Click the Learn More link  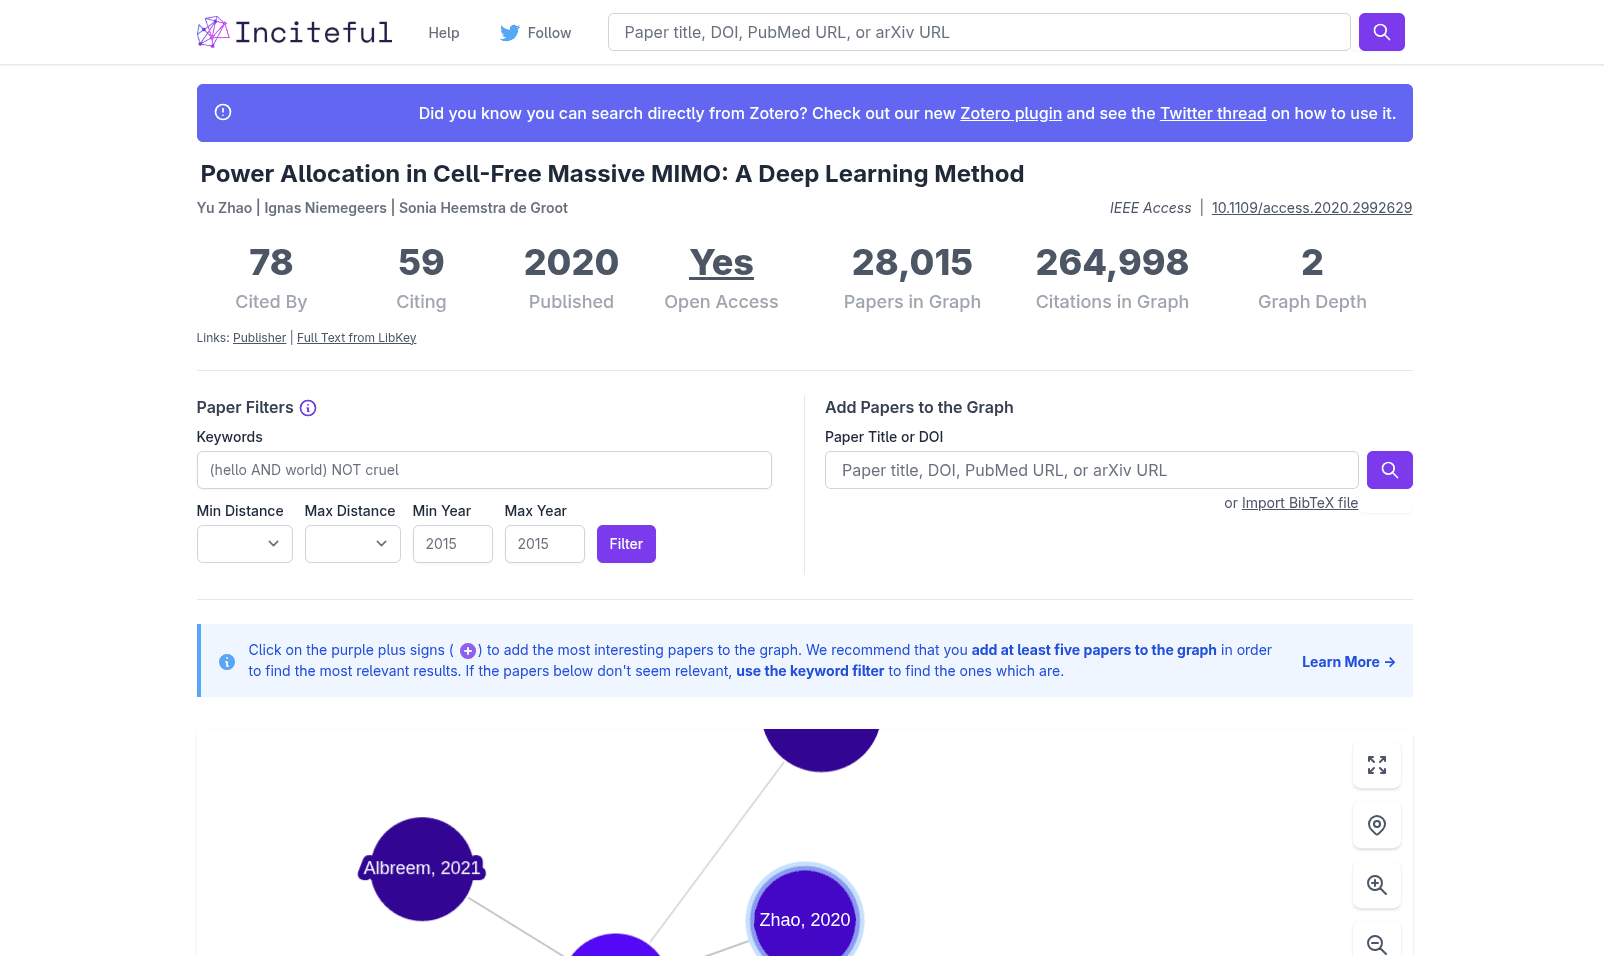1348,662
